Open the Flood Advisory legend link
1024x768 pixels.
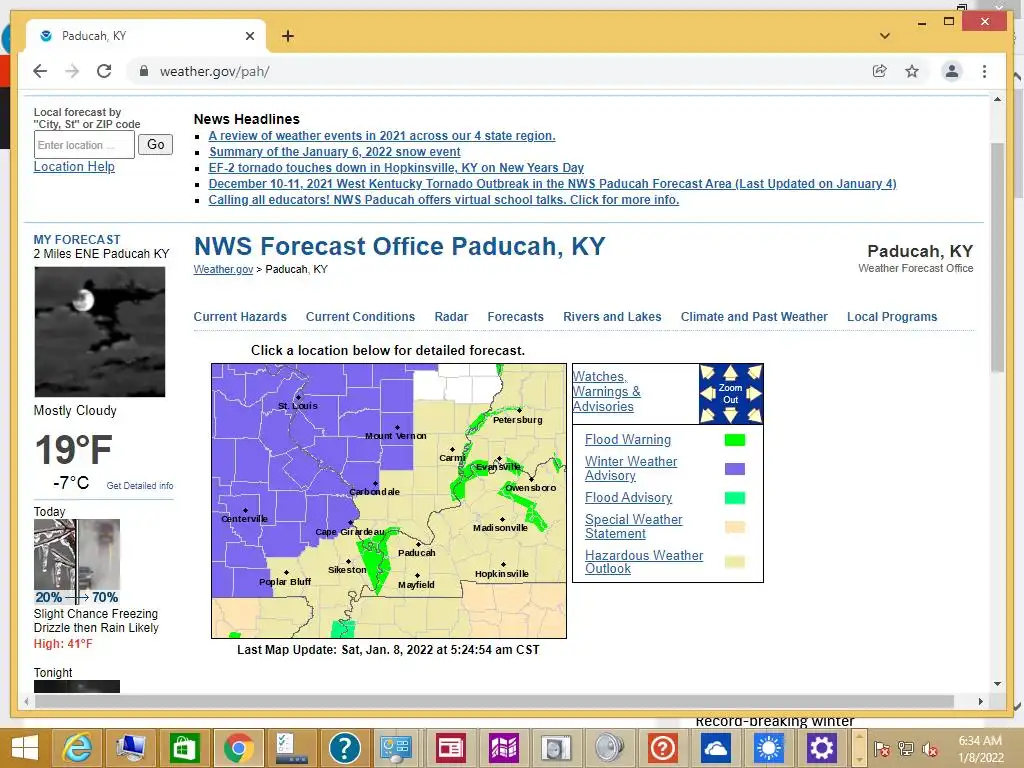click(x=628, y=498)
